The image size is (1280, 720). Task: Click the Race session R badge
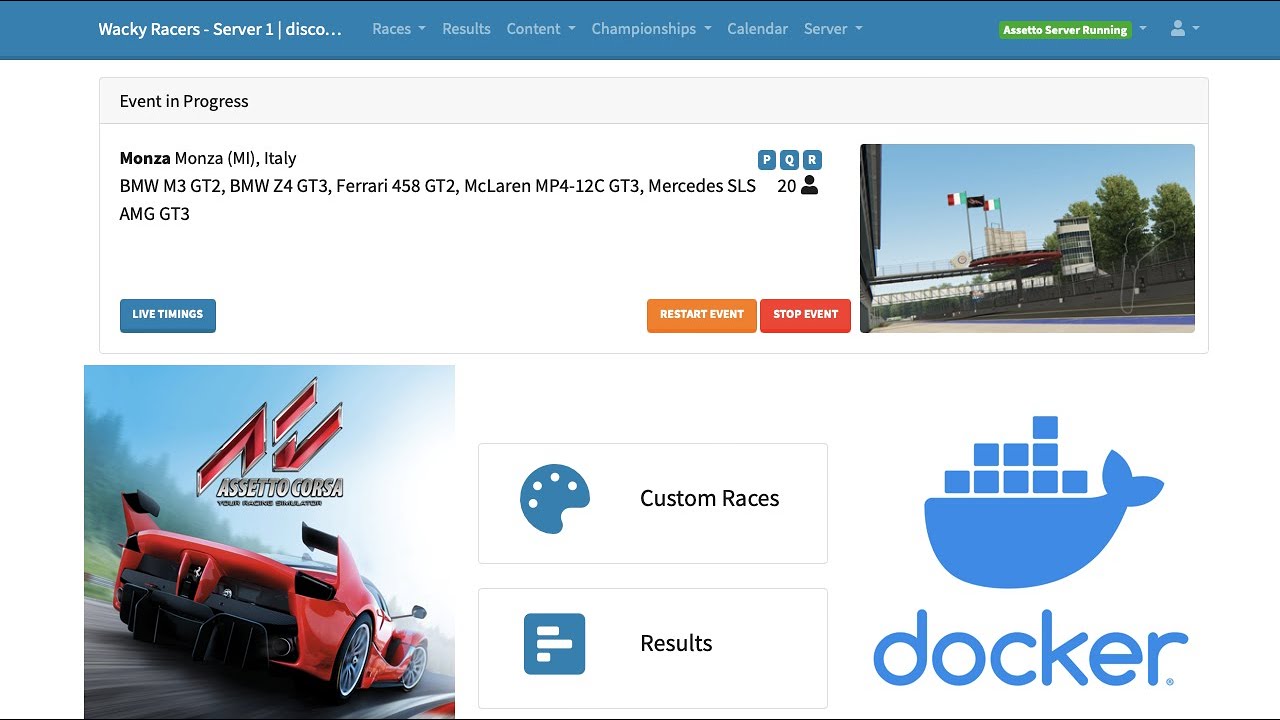pos(812,159)
